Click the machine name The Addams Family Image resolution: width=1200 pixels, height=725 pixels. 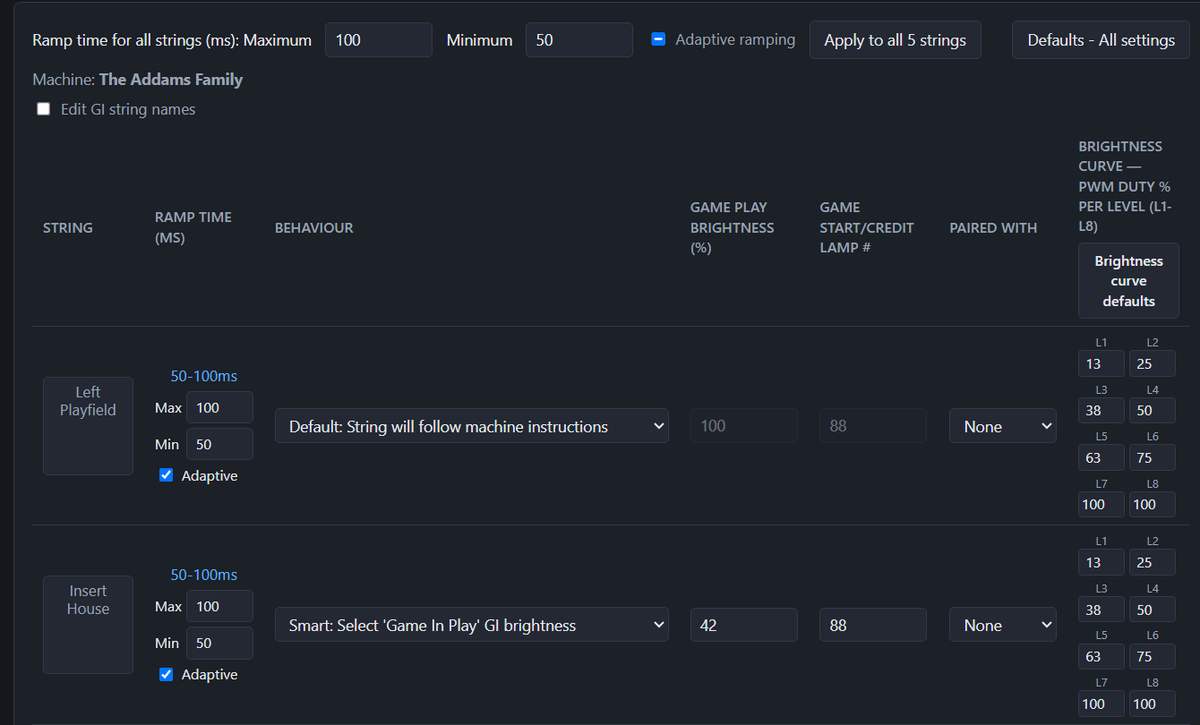(x=171, y=79)
